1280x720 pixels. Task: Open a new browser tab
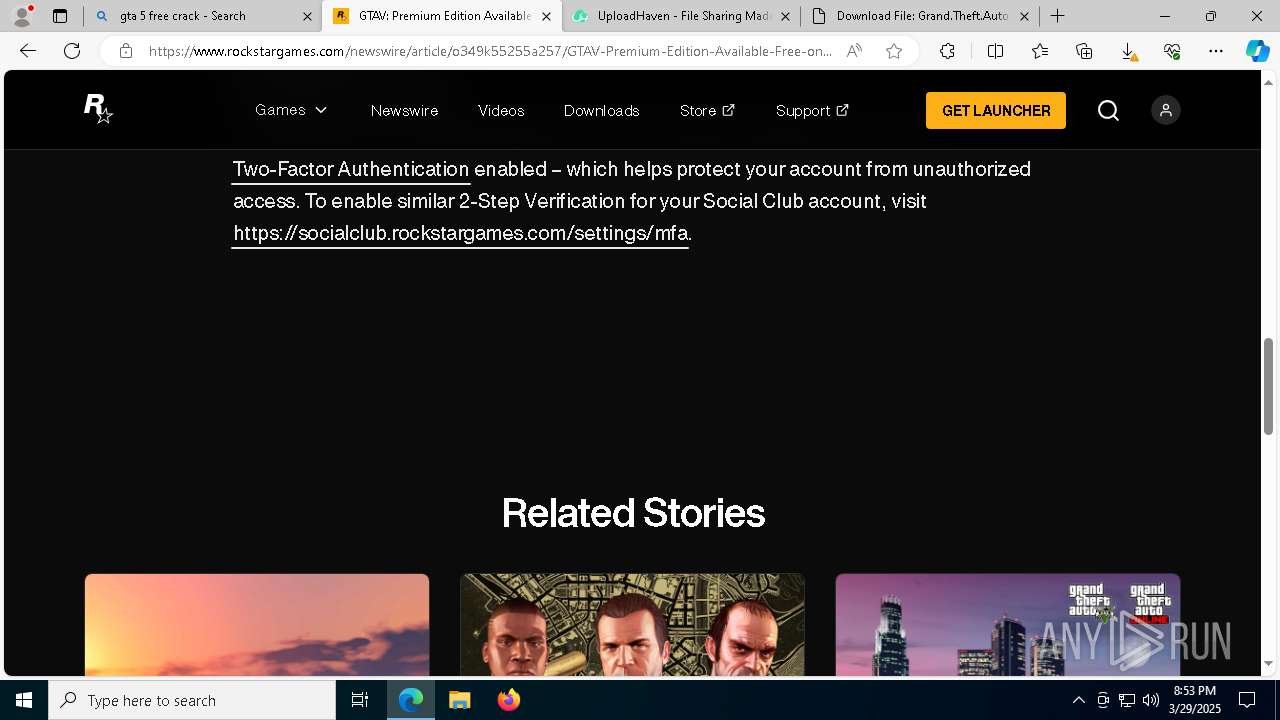[x=1057, y=16]
